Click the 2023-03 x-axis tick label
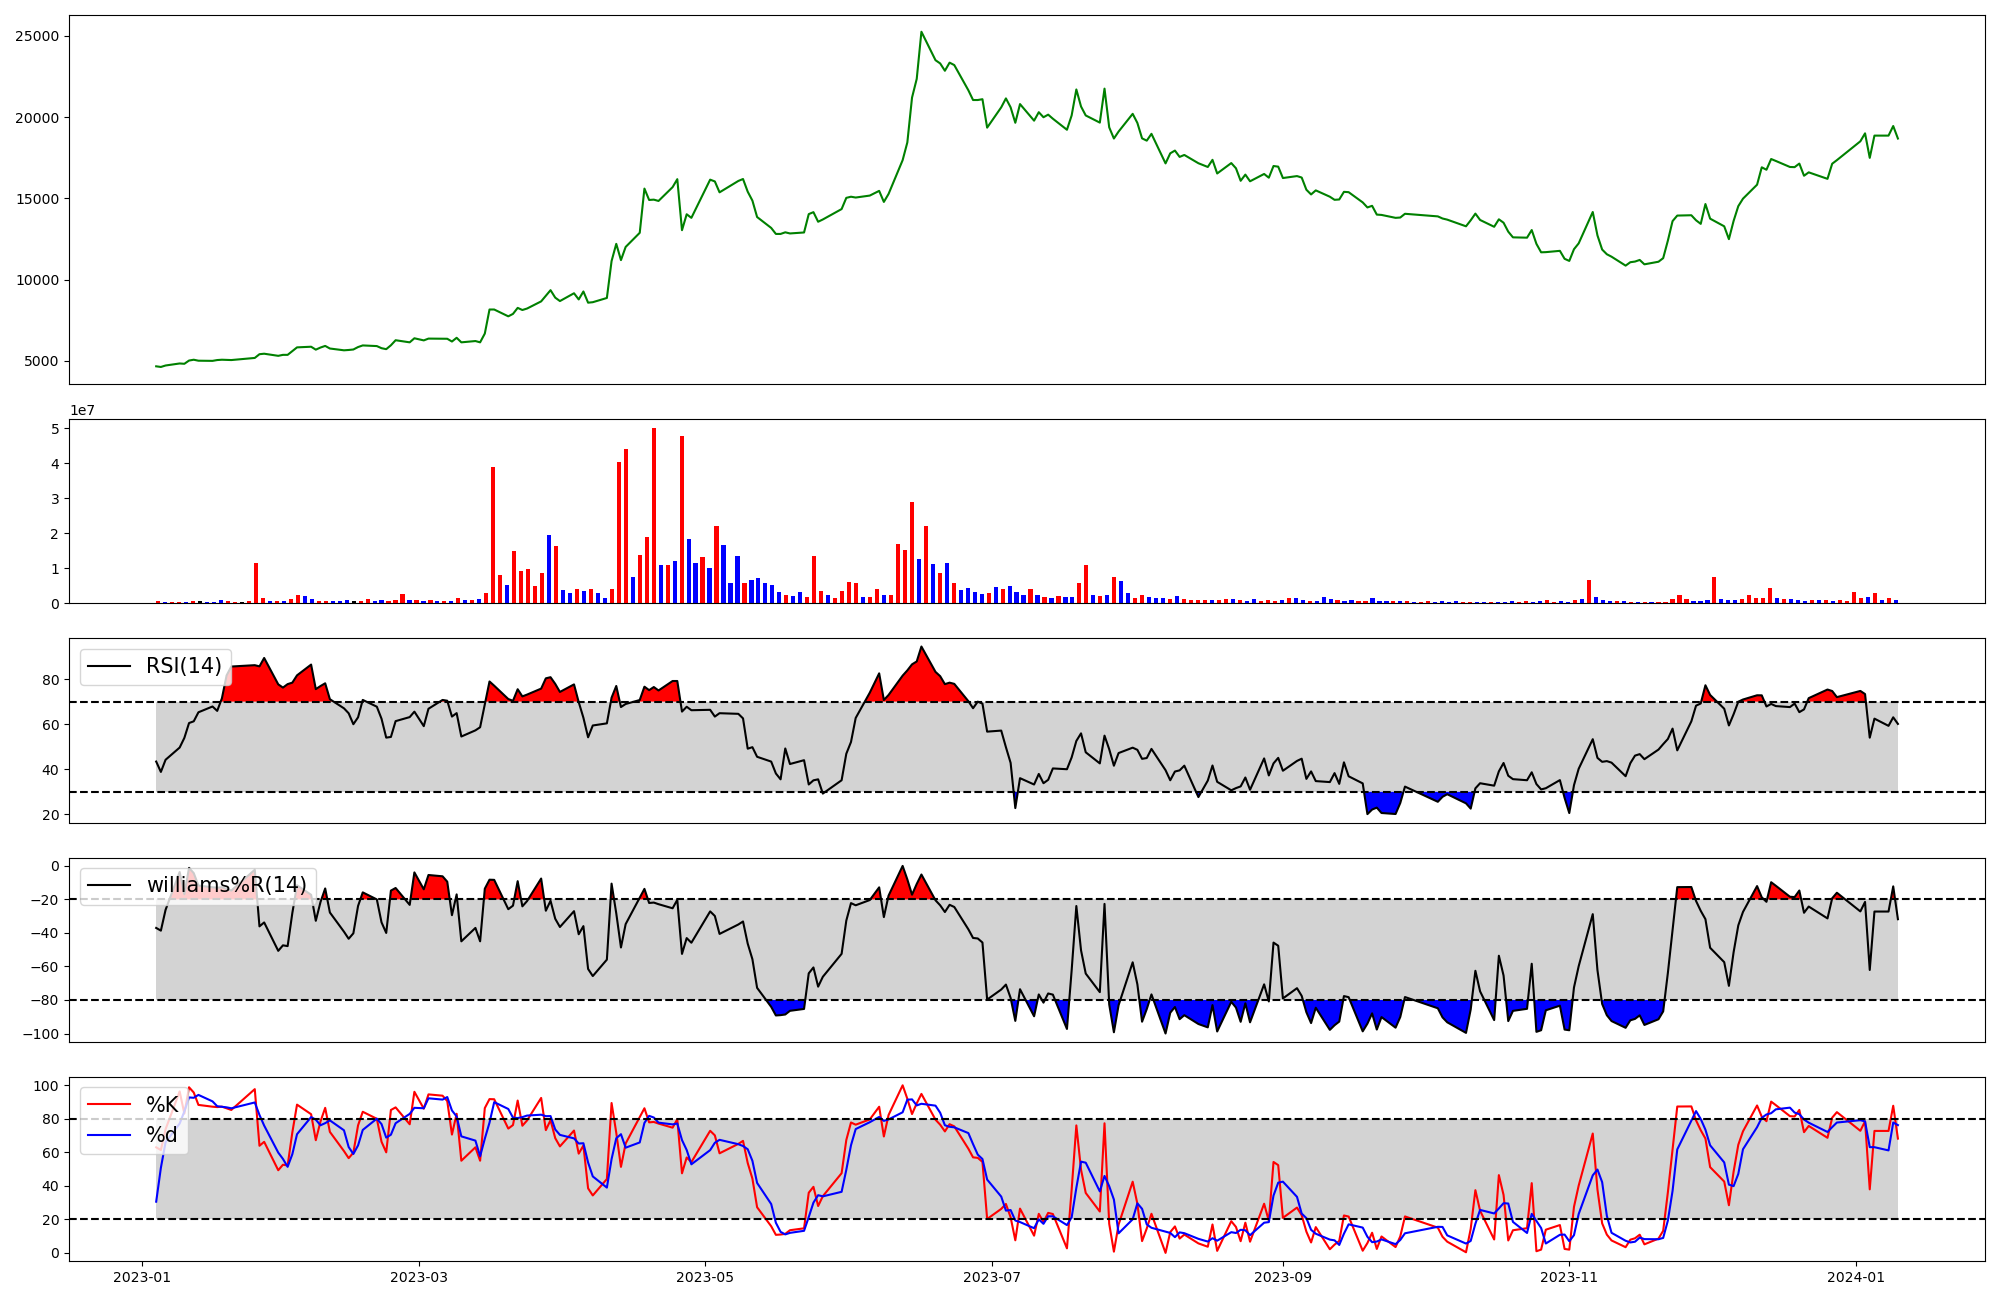This screenshot has height=1300, width=2000. coord(419,1277)
